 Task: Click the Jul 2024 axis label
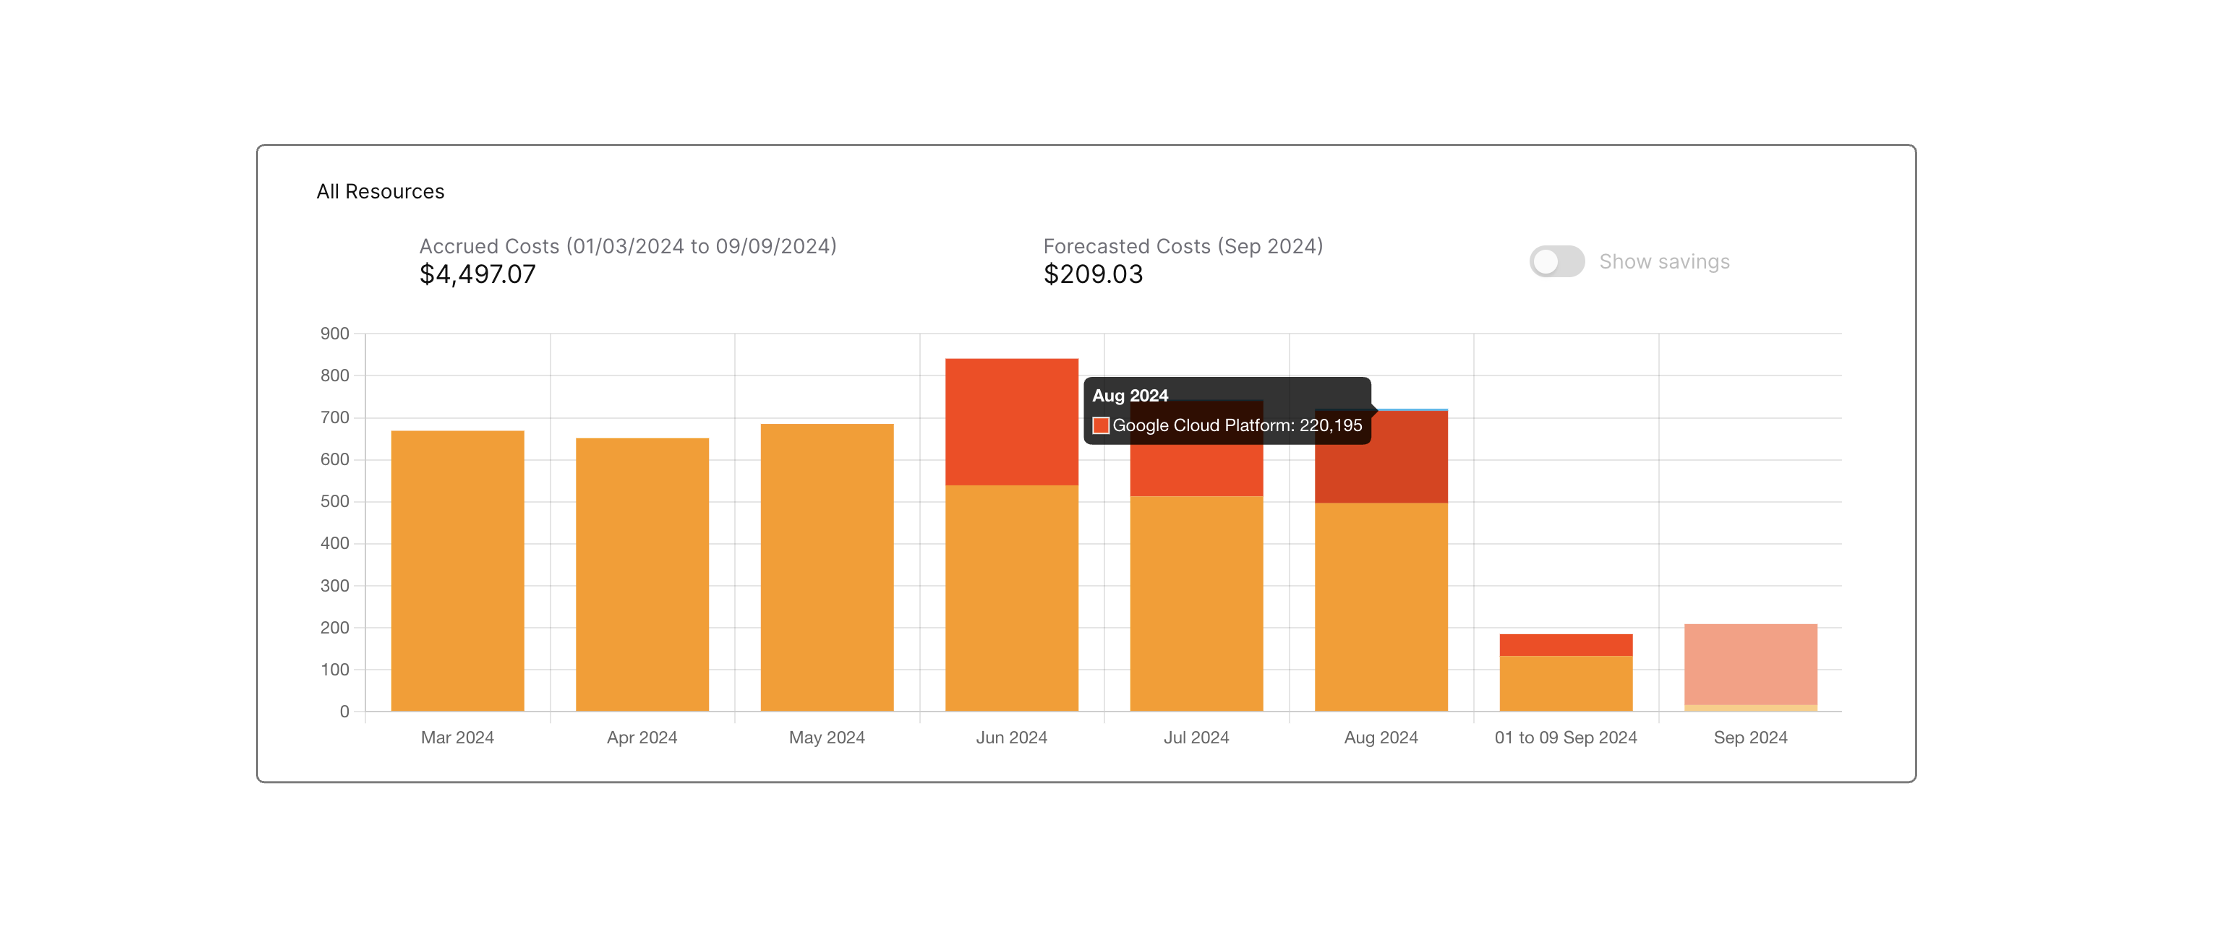[1196, 738]
